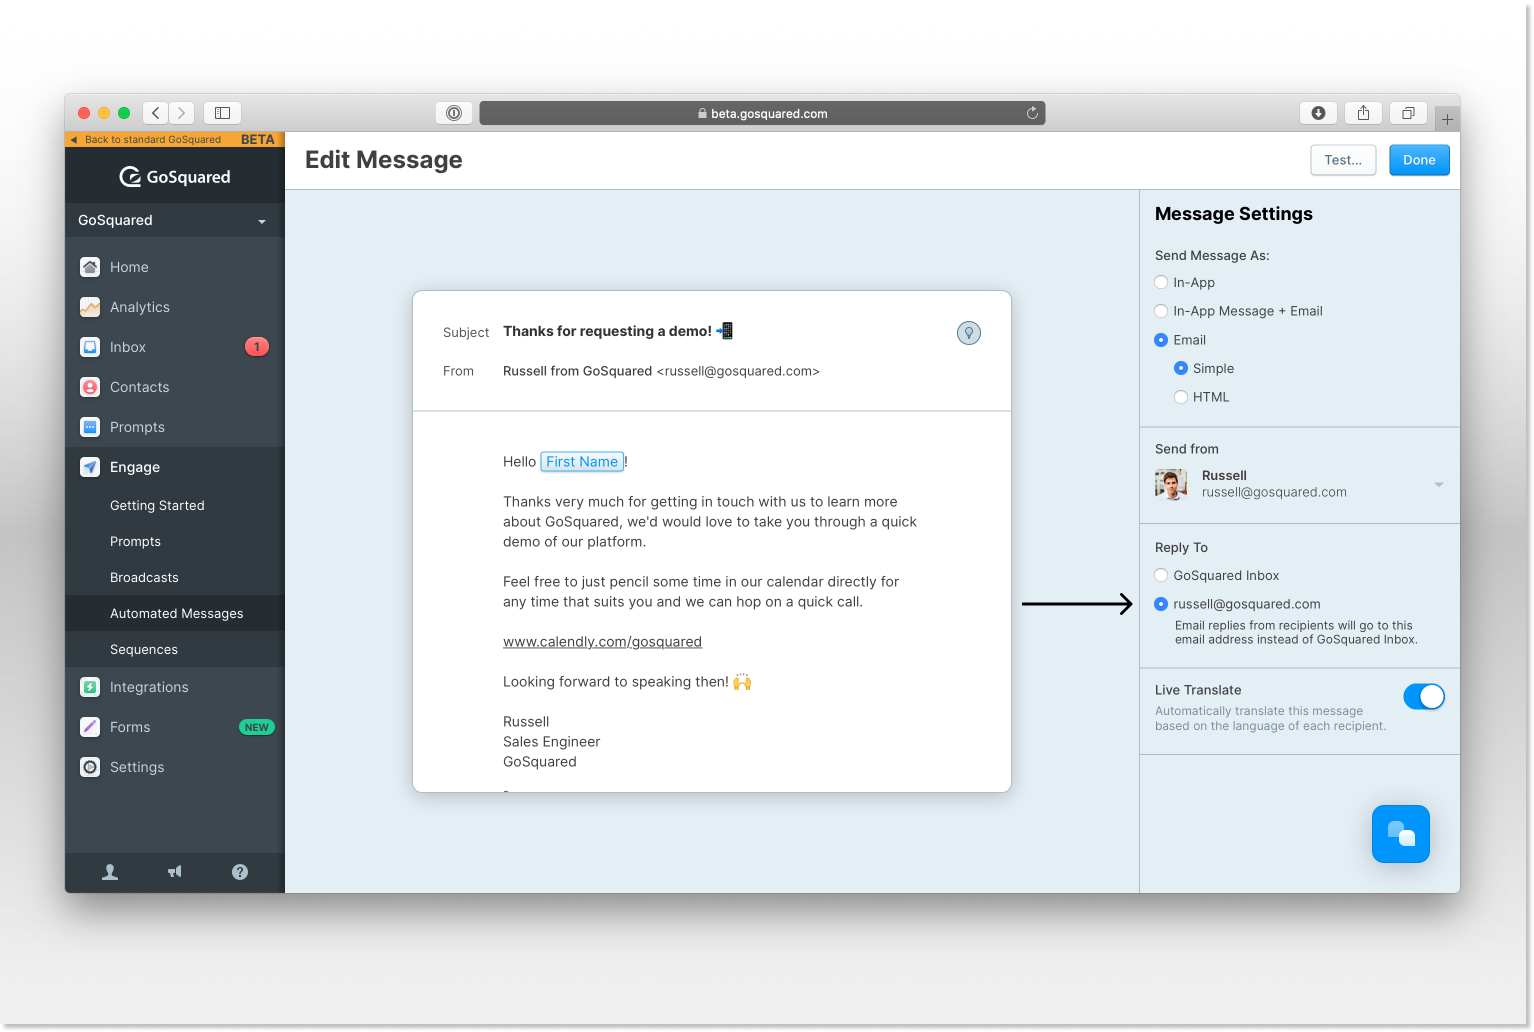Click the megaphone announcements icon
The height and width of the screenshot is (1032, 1534).
tap(175, 872)
